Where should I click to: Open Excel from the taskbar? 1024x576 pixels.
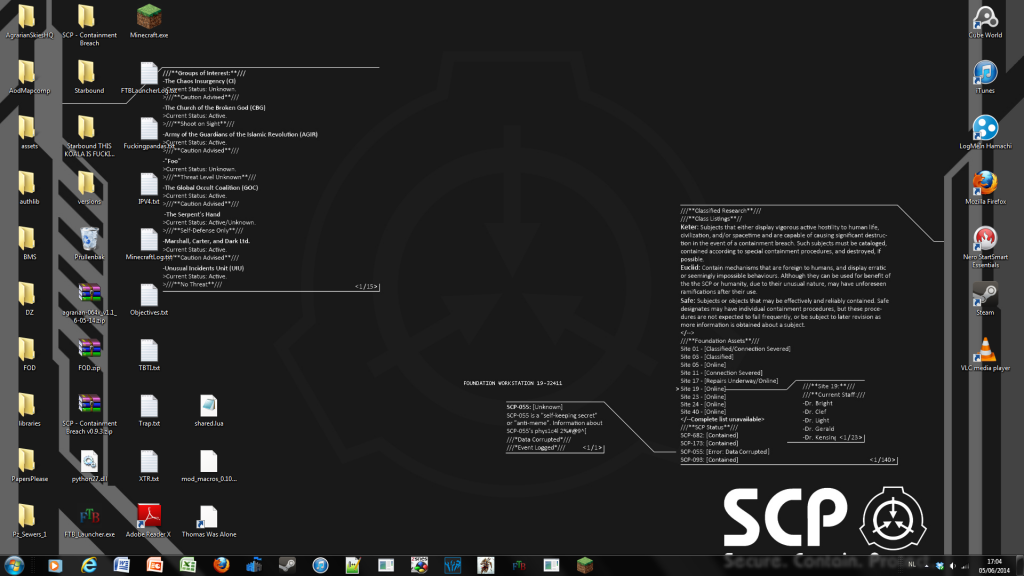[x=188, y=566]
